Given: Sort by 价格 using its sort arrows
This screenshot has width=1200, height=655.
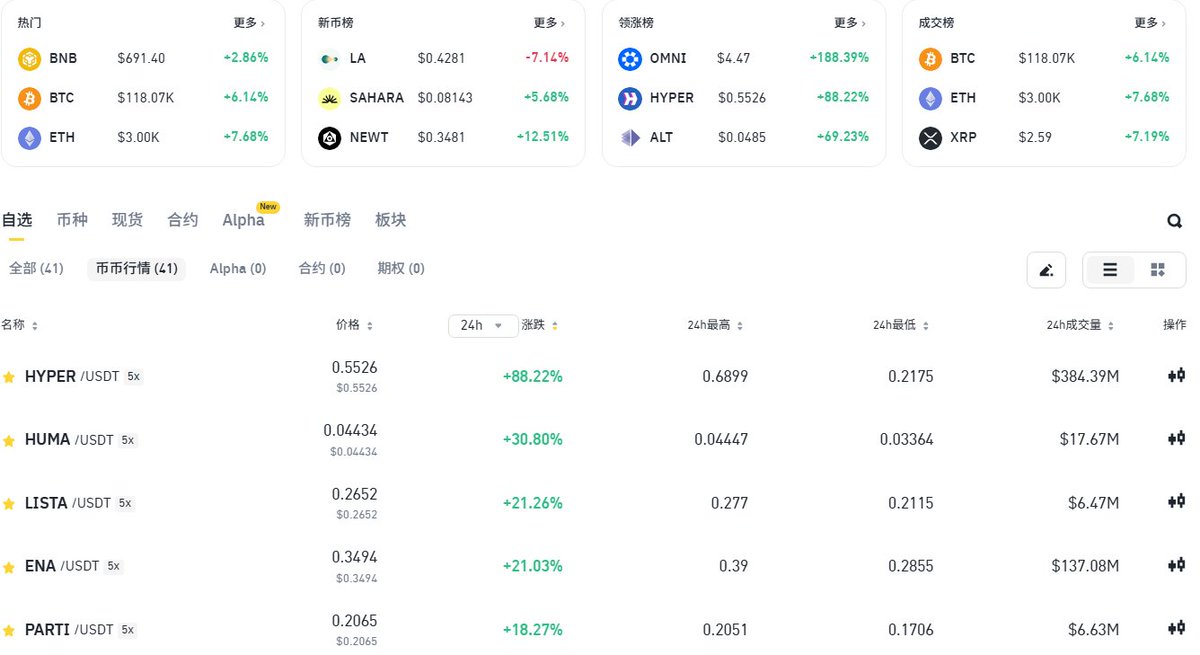Looking at the screenshot, I should pos(371,325).
